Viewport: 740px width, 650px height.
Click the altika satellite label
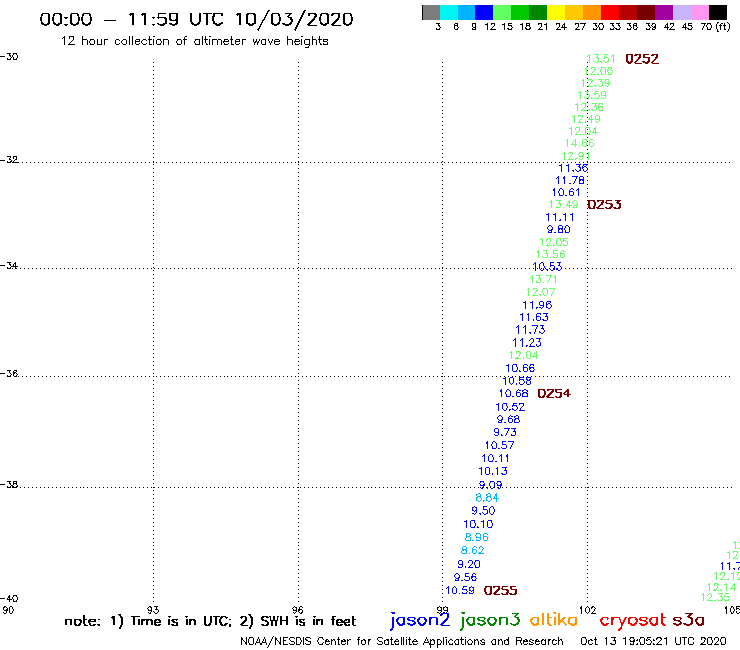click(x=554, y=620)
